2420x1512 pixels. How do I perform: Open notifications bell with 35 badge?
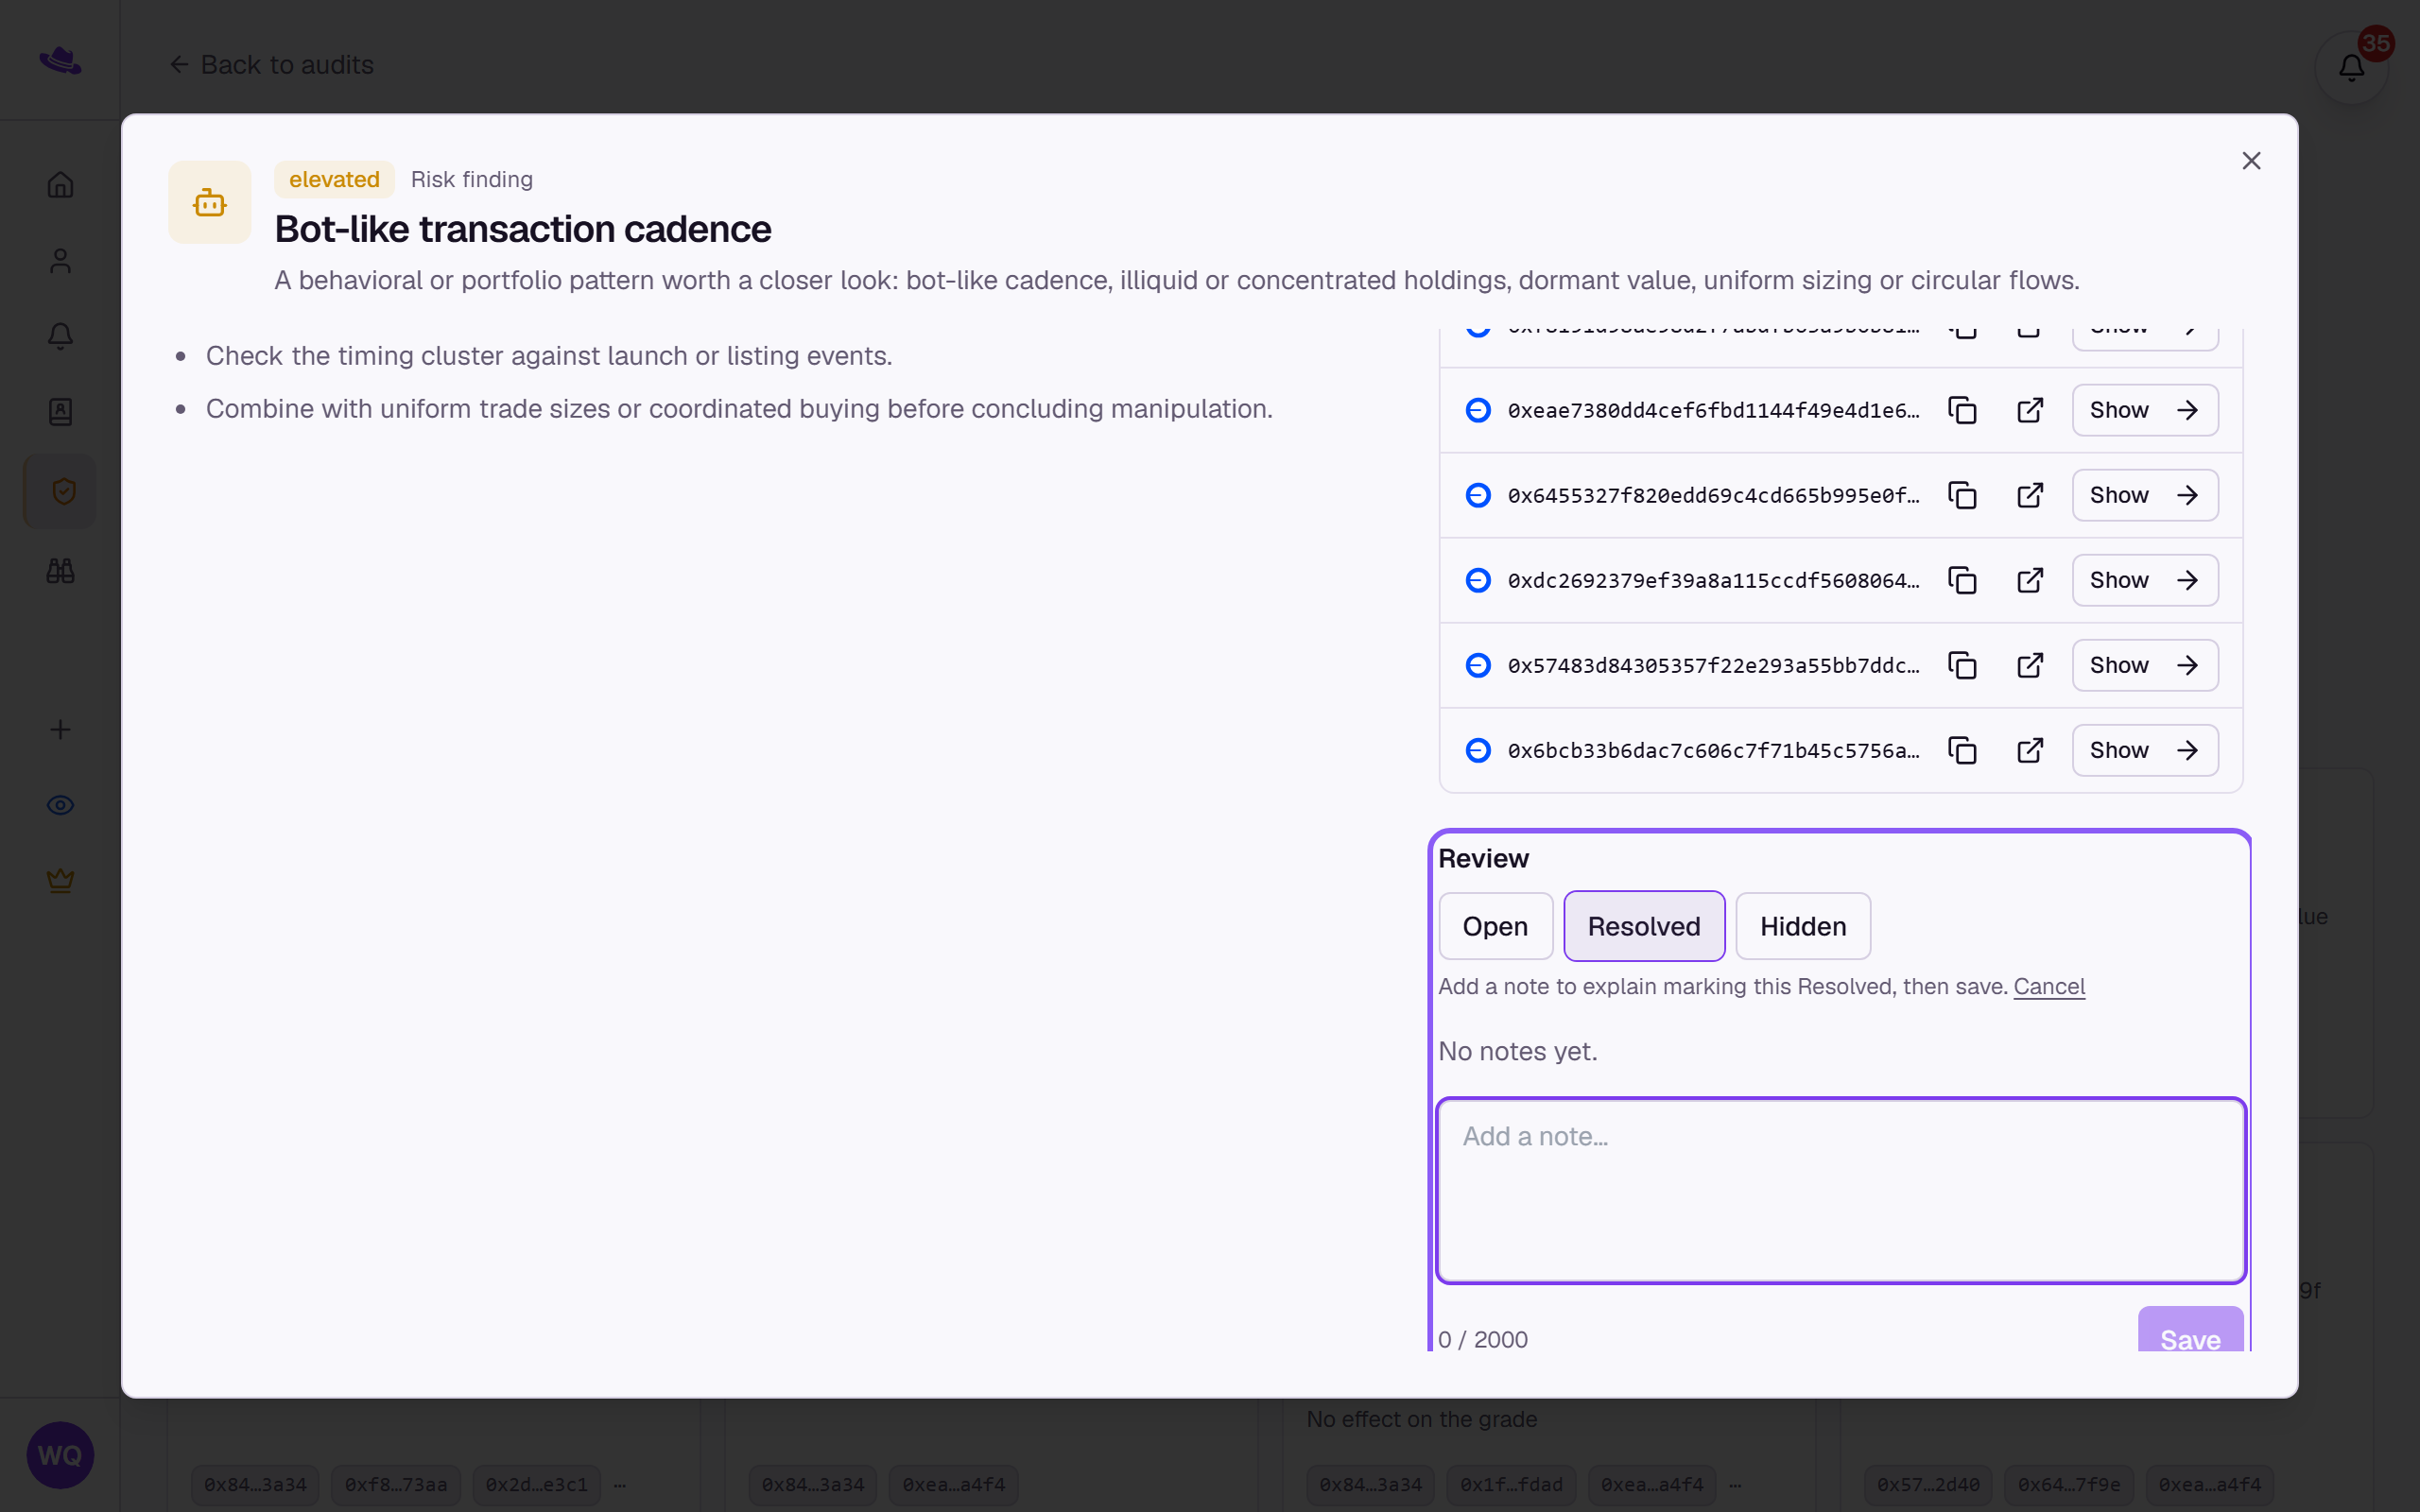click(x=2351, y=68)
